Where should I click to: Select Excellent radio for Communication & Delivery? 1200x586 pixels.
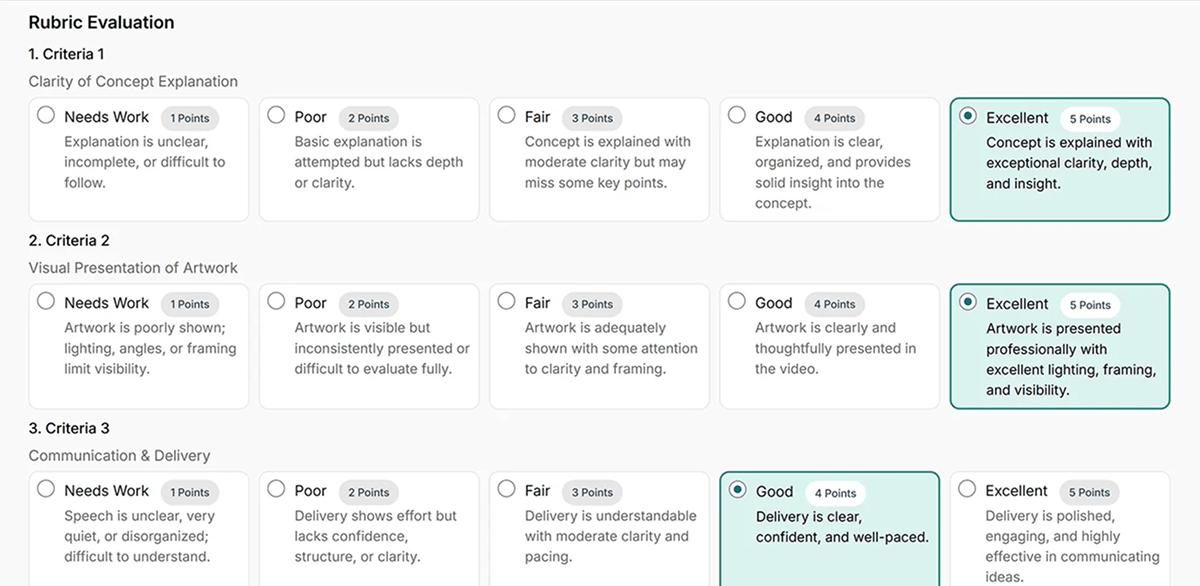pyautogui.click(x=967, y=489)
